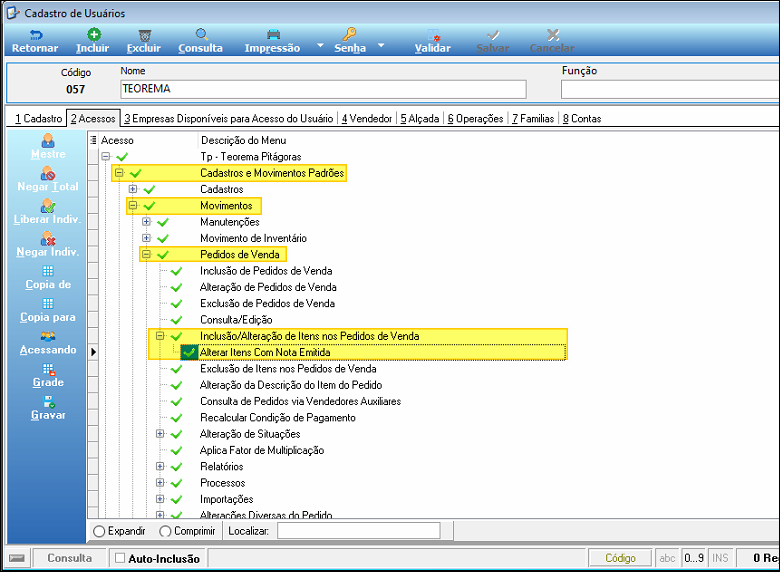Select the Exclusão de Itens nos Pedidos row
Image resolution: width=780 pixels, height=572 pixels.
click(288, 369)
